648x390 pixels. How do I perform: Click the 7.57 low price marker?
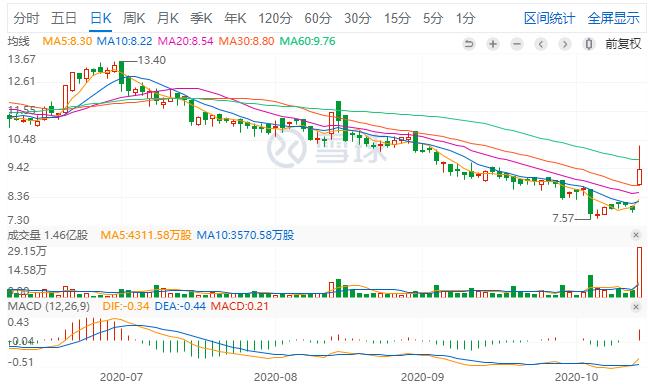click(x=563, y=218)
